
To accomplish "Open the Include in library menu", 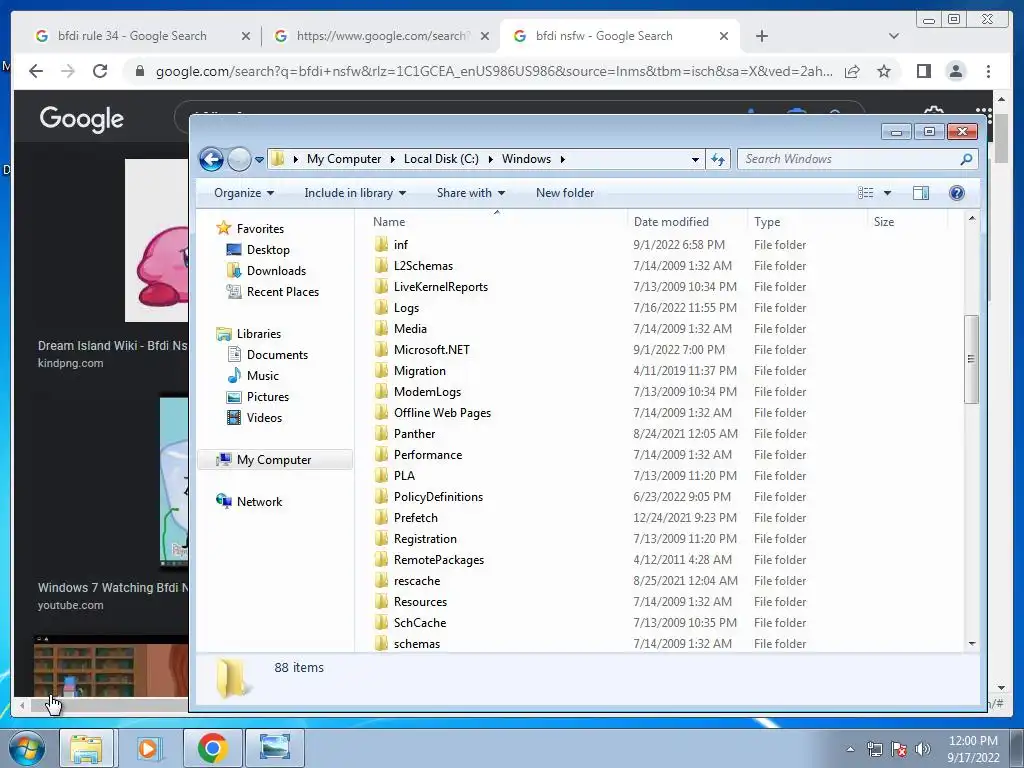I will [x=355, y=193].
